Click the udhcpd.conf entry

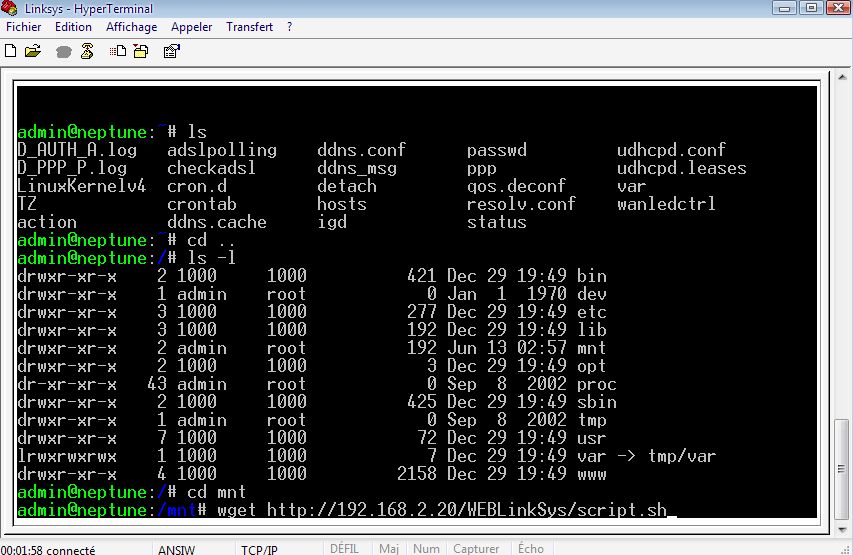(x=671, y=150)
